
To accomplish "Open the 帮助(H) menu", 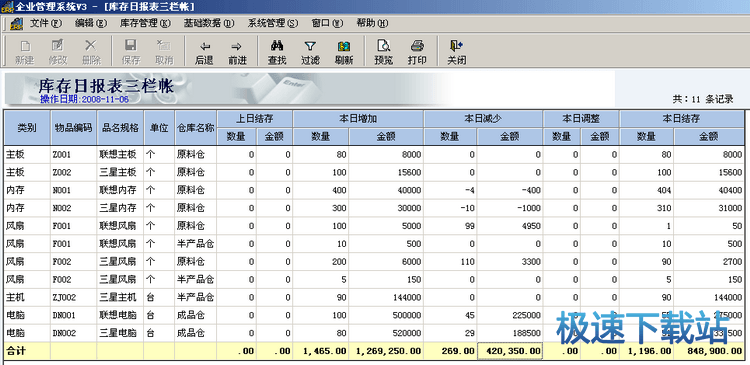I will pyautogui.click(x=373, y=23).
